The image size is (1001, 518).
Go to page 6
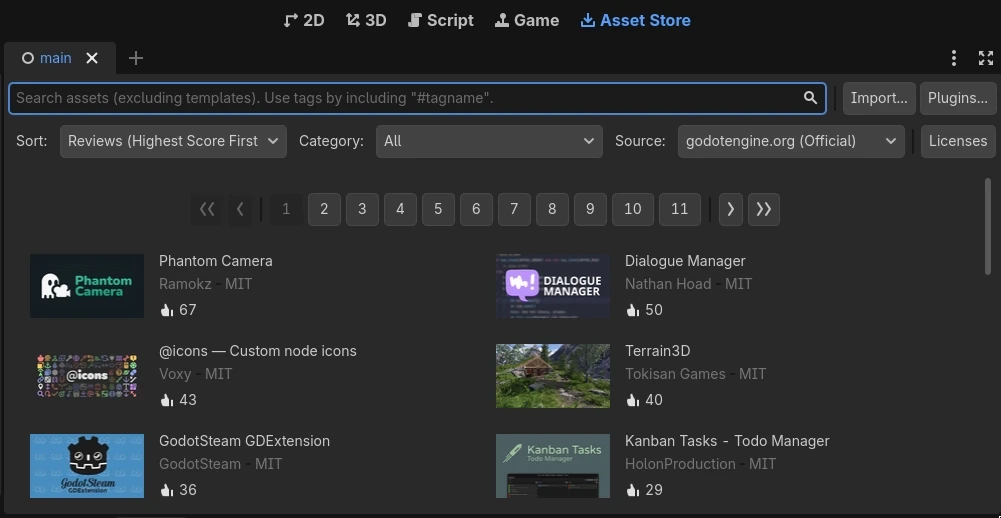point(476,209)
